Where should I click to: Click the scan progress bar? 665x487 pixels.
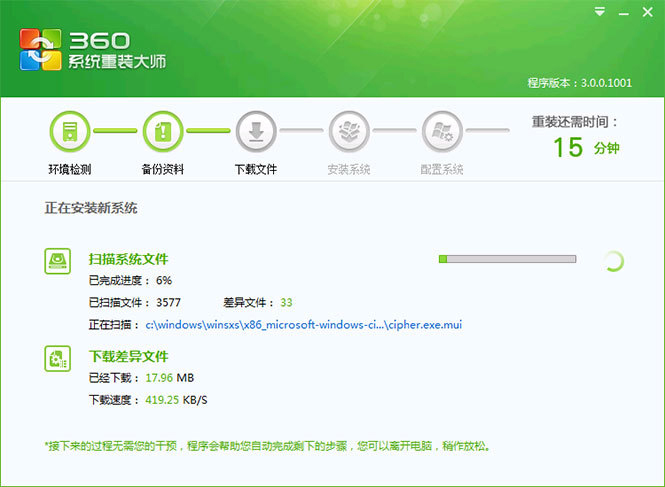pos(507,259)
